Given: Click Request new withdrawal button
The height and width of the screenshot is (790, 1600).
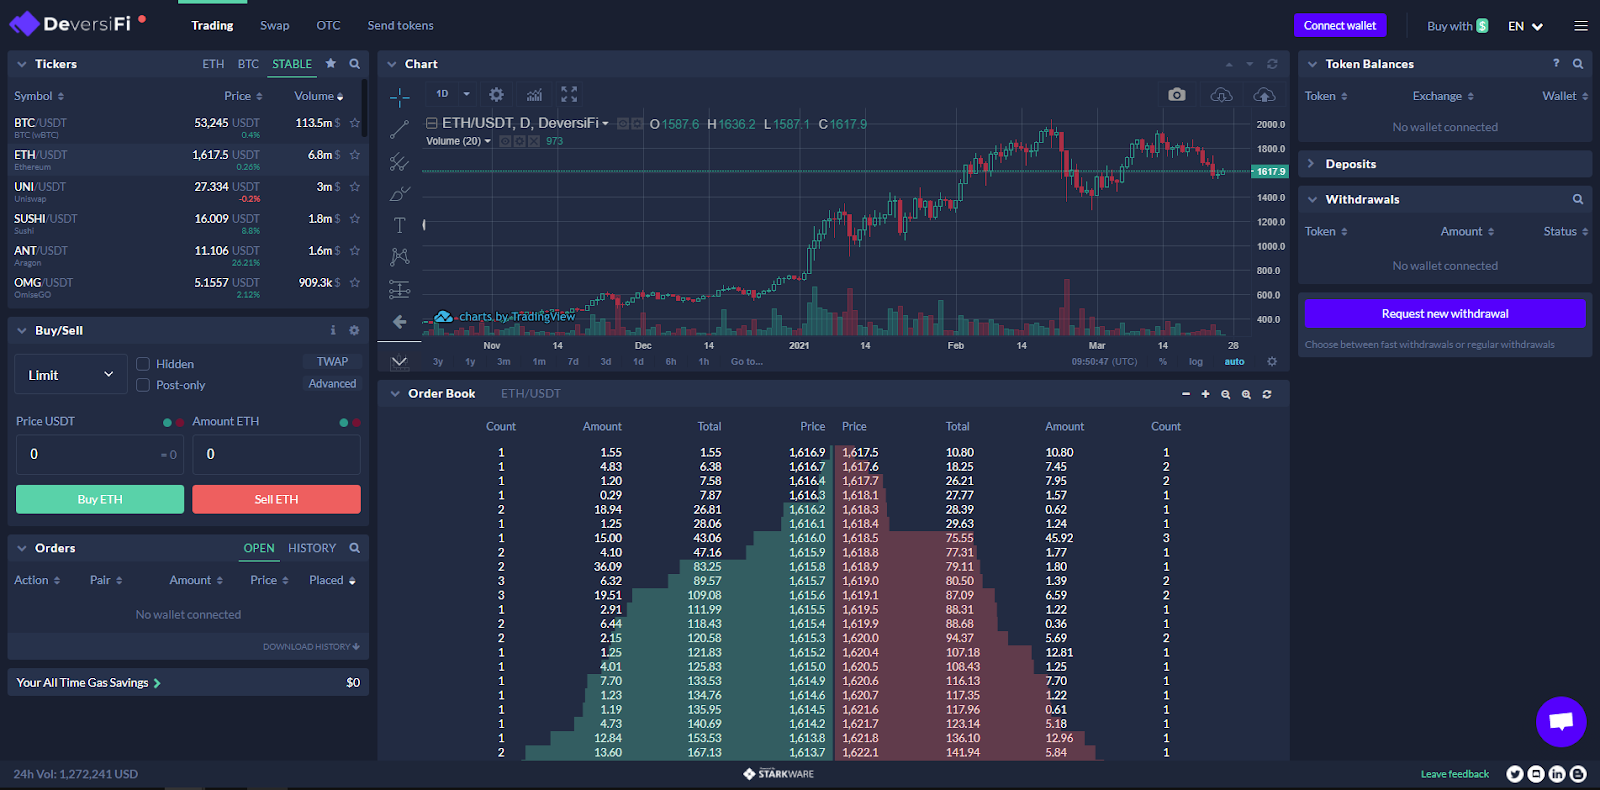Looking at the screenshot, I should (x=1445, y=314).
